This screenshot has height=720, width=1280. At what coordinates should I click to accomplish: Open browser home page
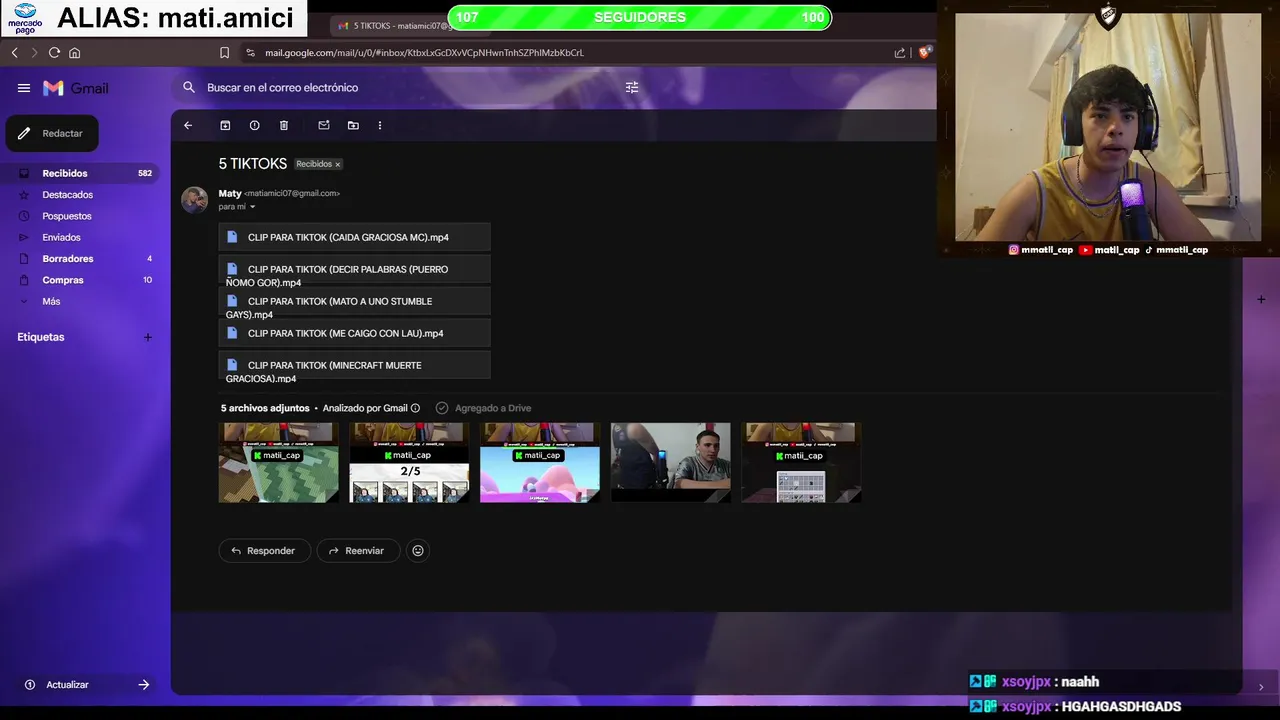coord(74,53)
